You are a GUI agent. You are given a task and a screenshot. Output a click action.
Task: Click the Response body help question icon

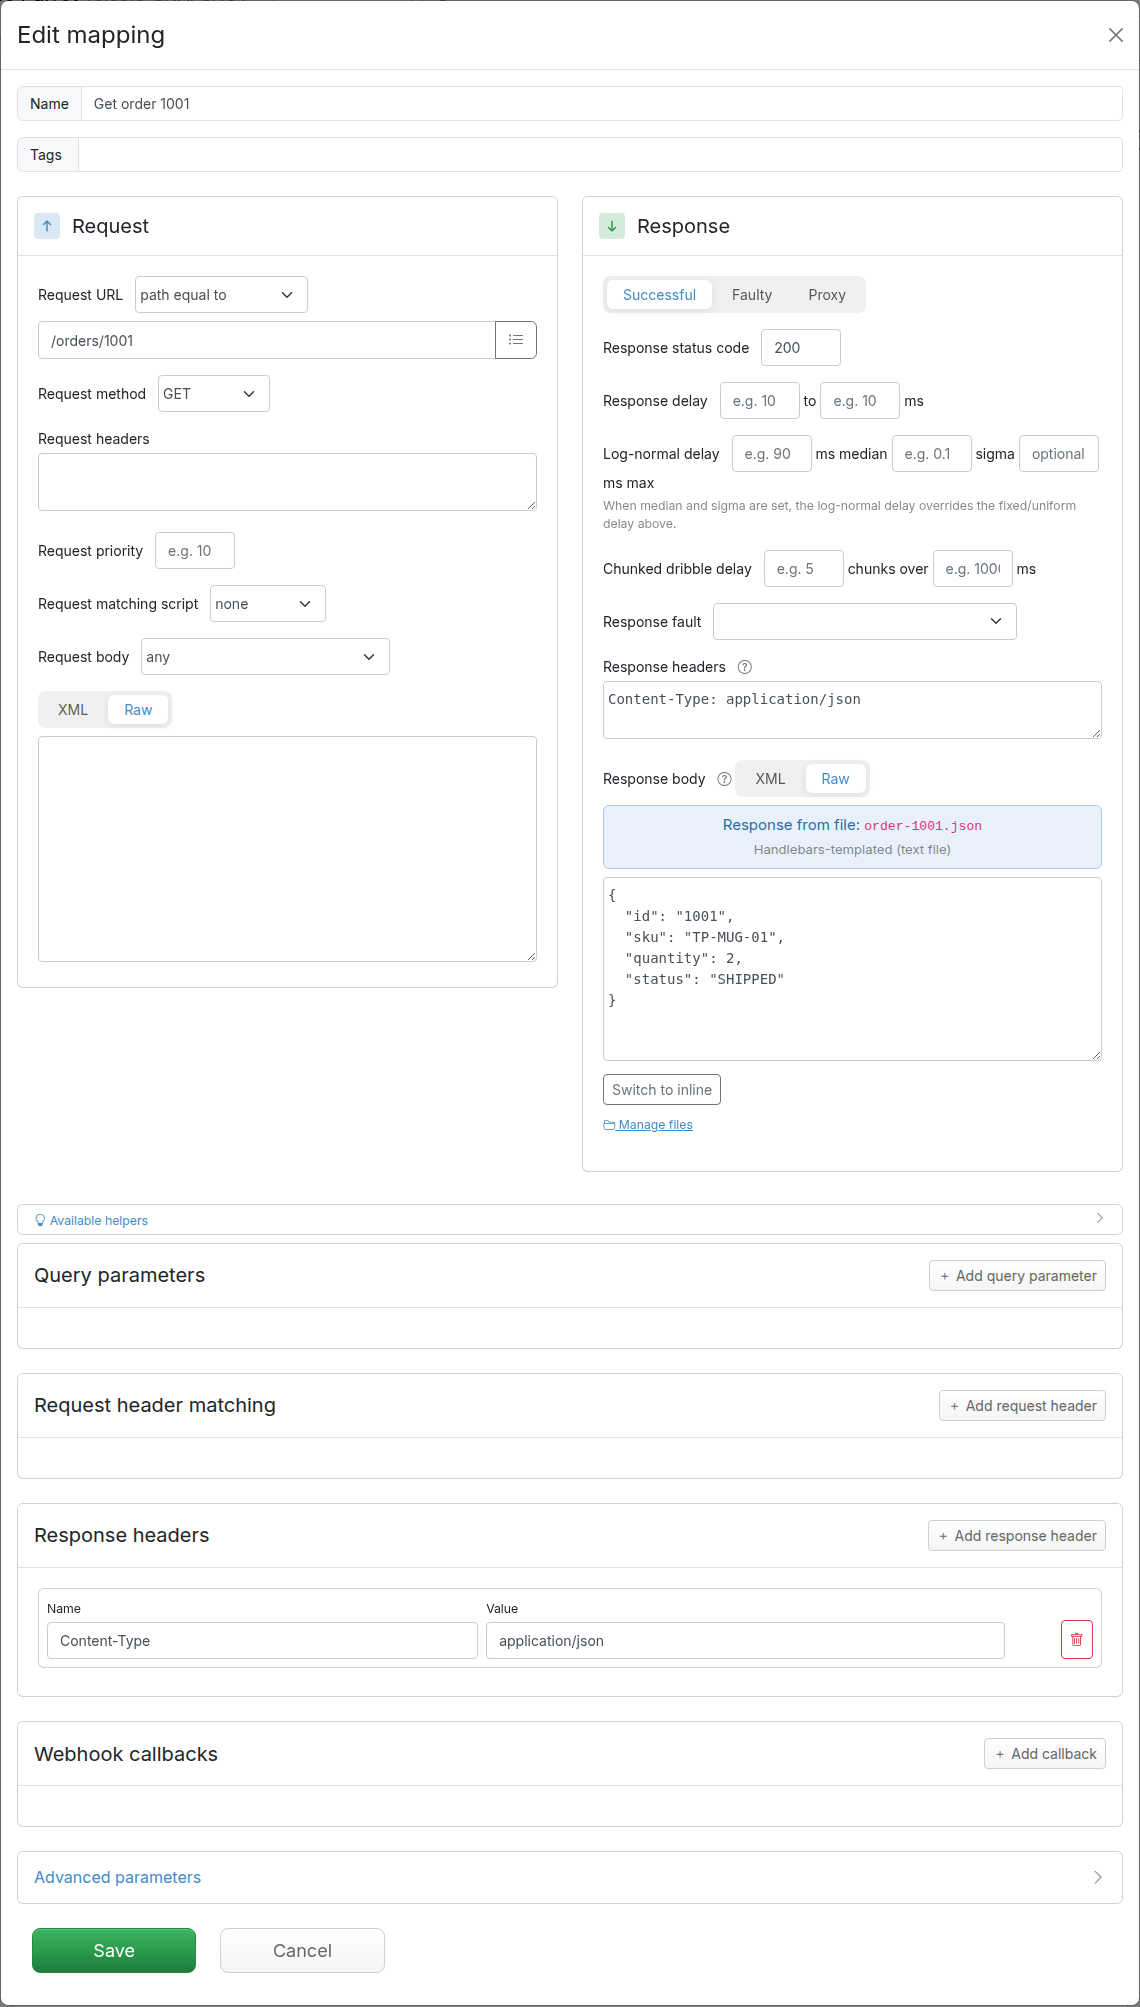point(724,779)
